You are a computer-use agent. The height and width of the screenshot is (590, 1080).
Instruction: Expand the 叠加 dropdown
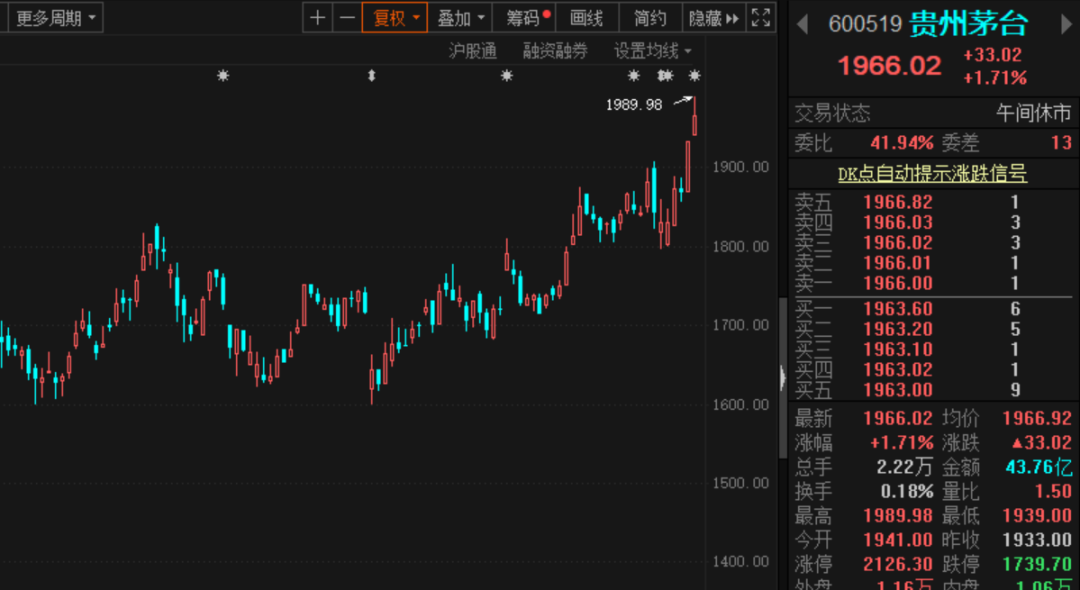tap(461, 17)
